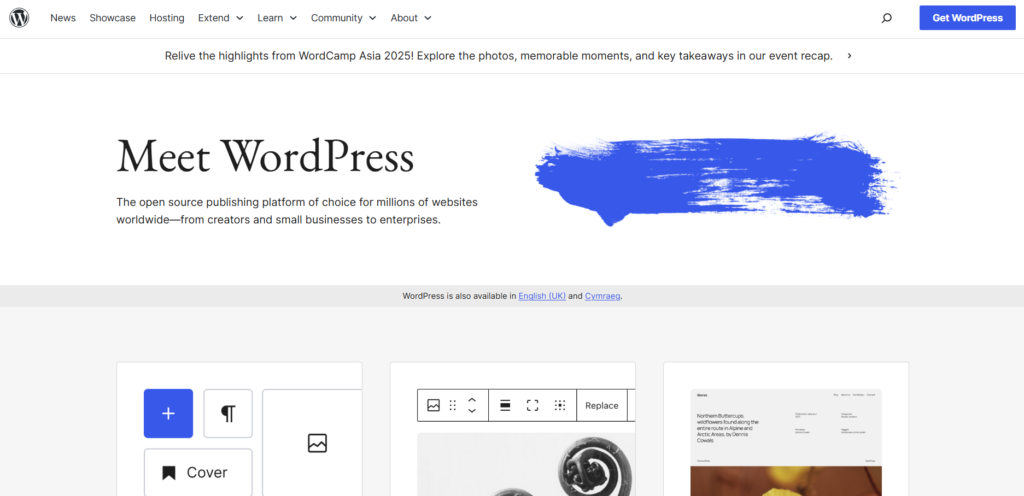Click the blue plus add-block icon
Viewport: 1024px width, 496px height.
pyautogui.click(x=168, y=413)
